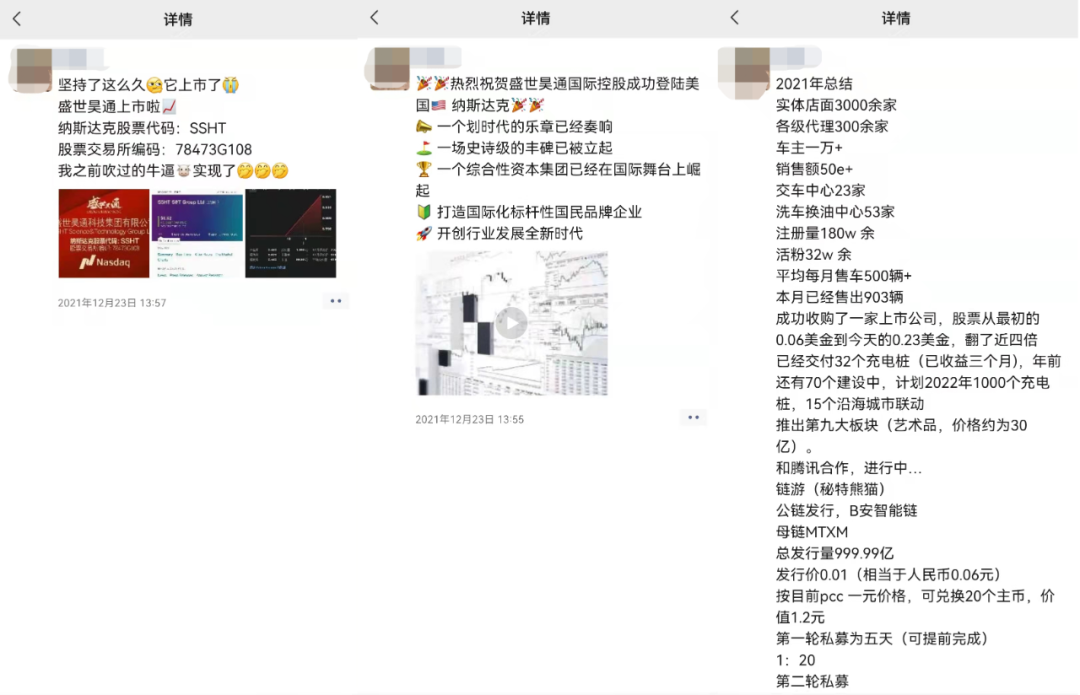Click the line 活粉32w 余
1080x695 pixels.
coord(813,255)
